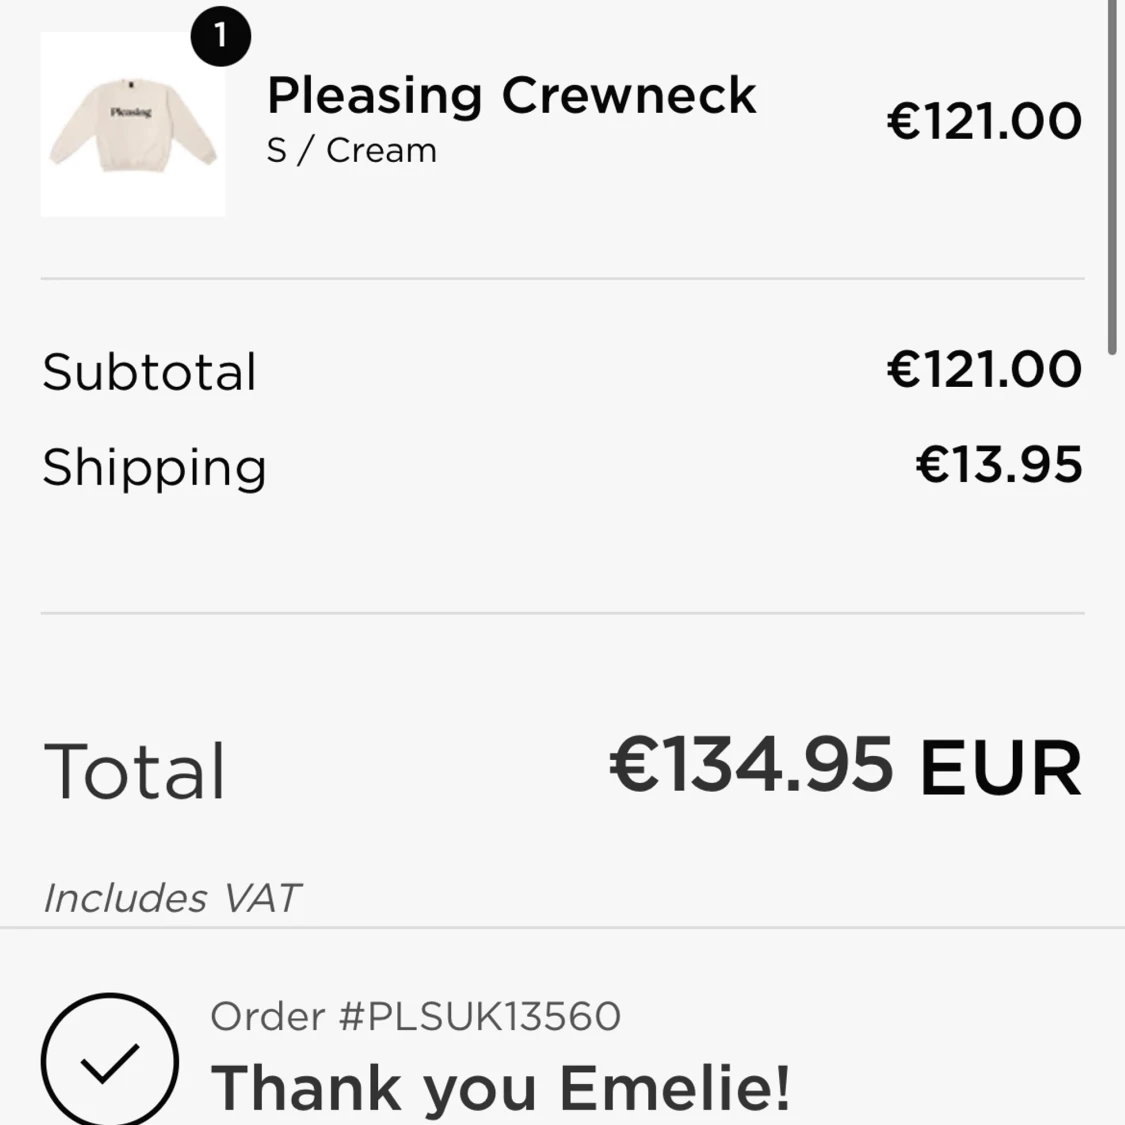Click the Order #PLSUK13560 number
The width and height of the screenshot is (1125, 1125).
pos(415,1016)
